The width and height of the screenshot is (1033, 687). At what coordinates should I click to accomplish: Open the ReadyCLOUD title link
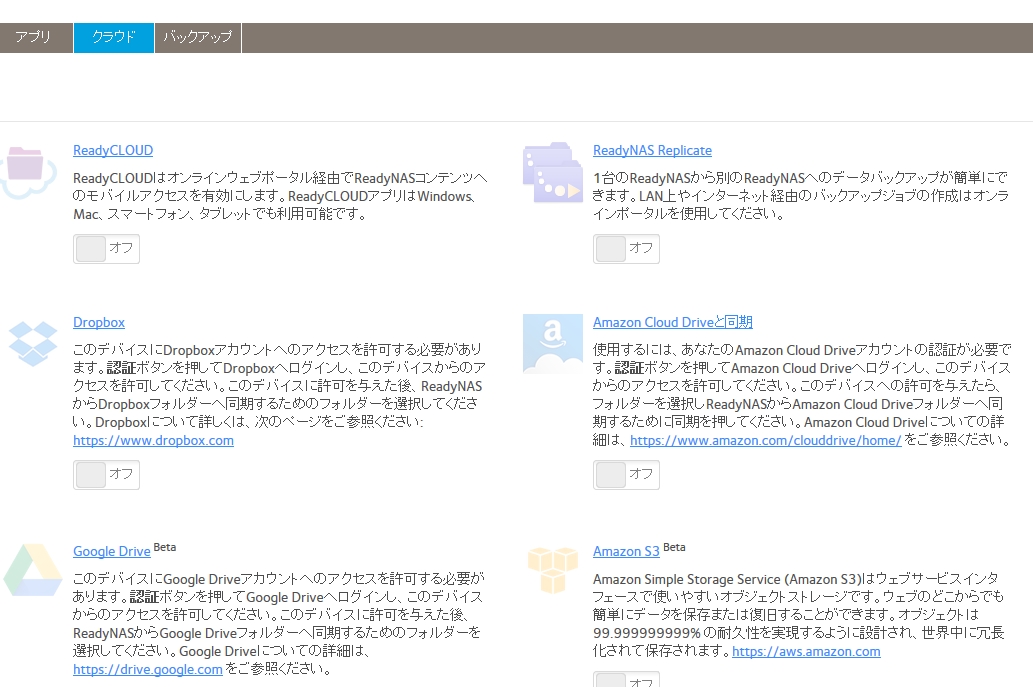point(113,150)
